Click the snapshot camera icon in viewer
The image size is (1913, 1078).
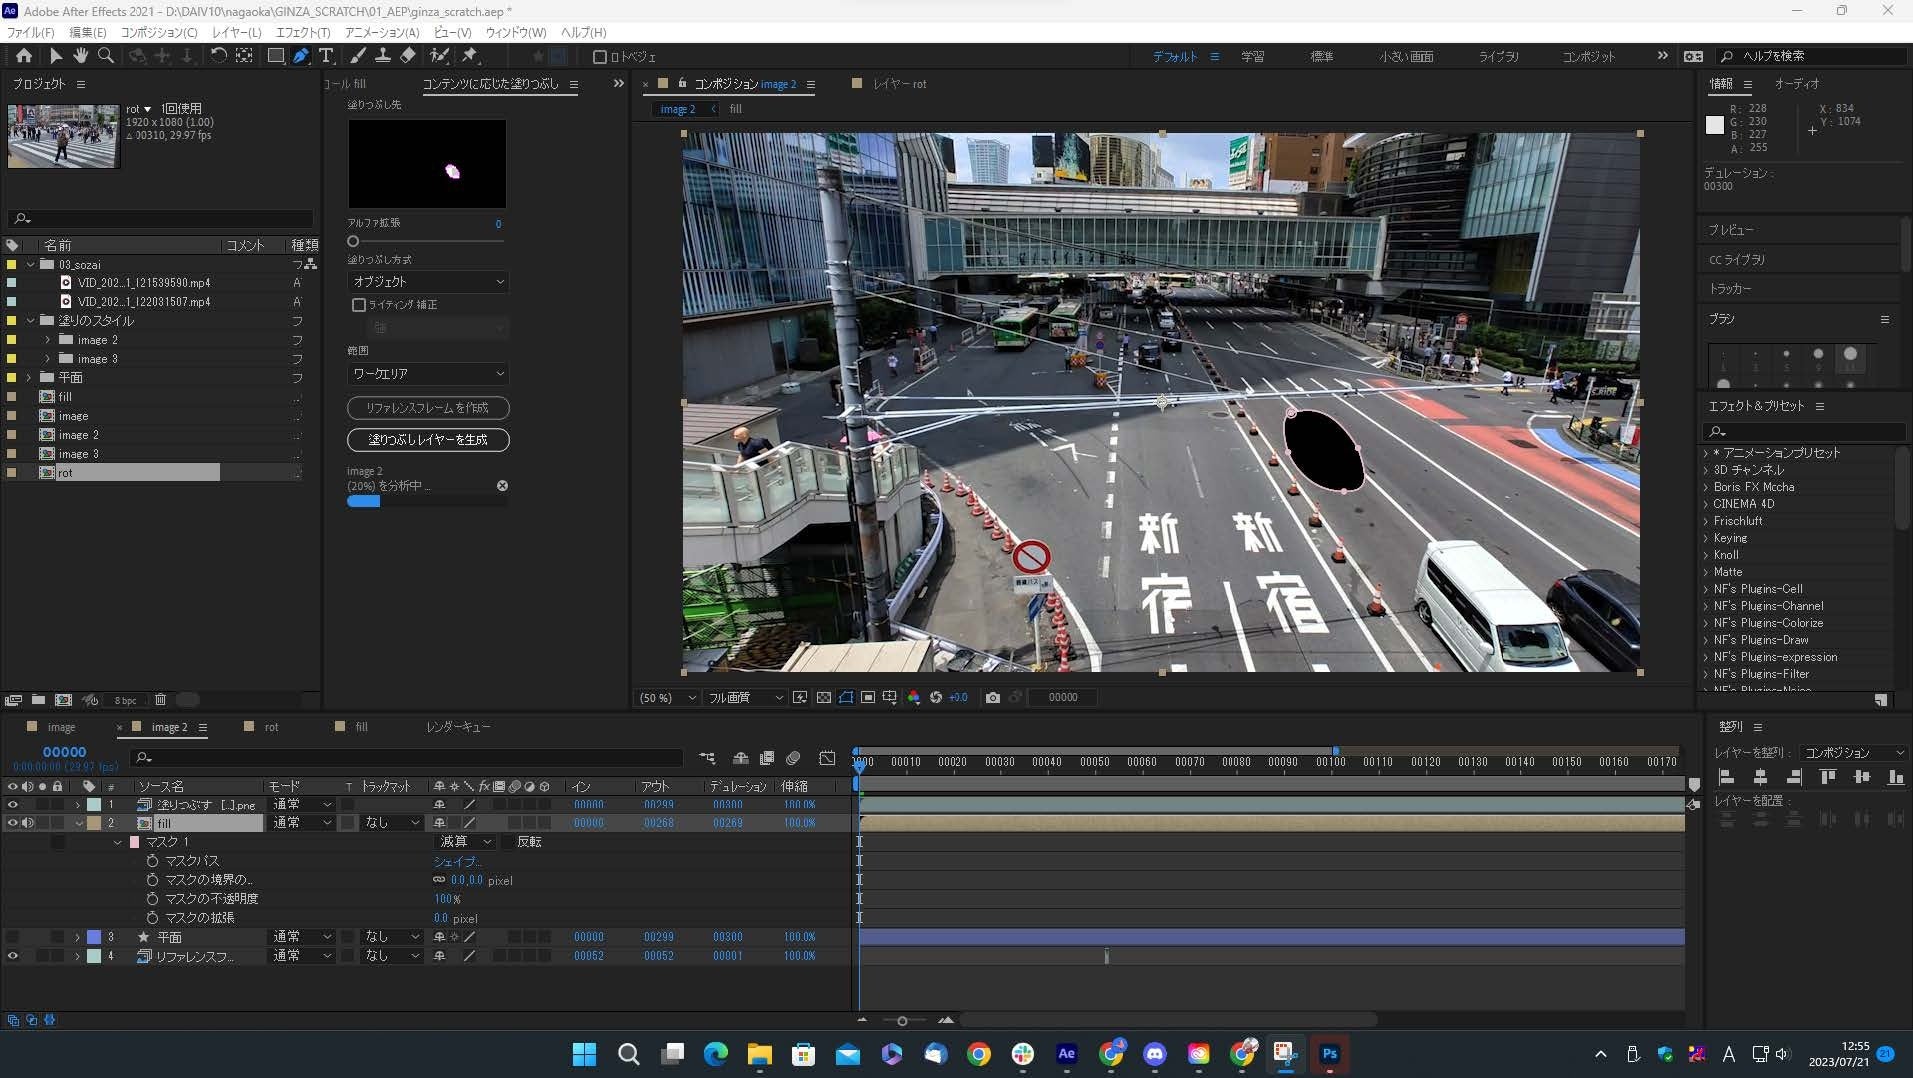pyautogui.click(x=992, y=698)
